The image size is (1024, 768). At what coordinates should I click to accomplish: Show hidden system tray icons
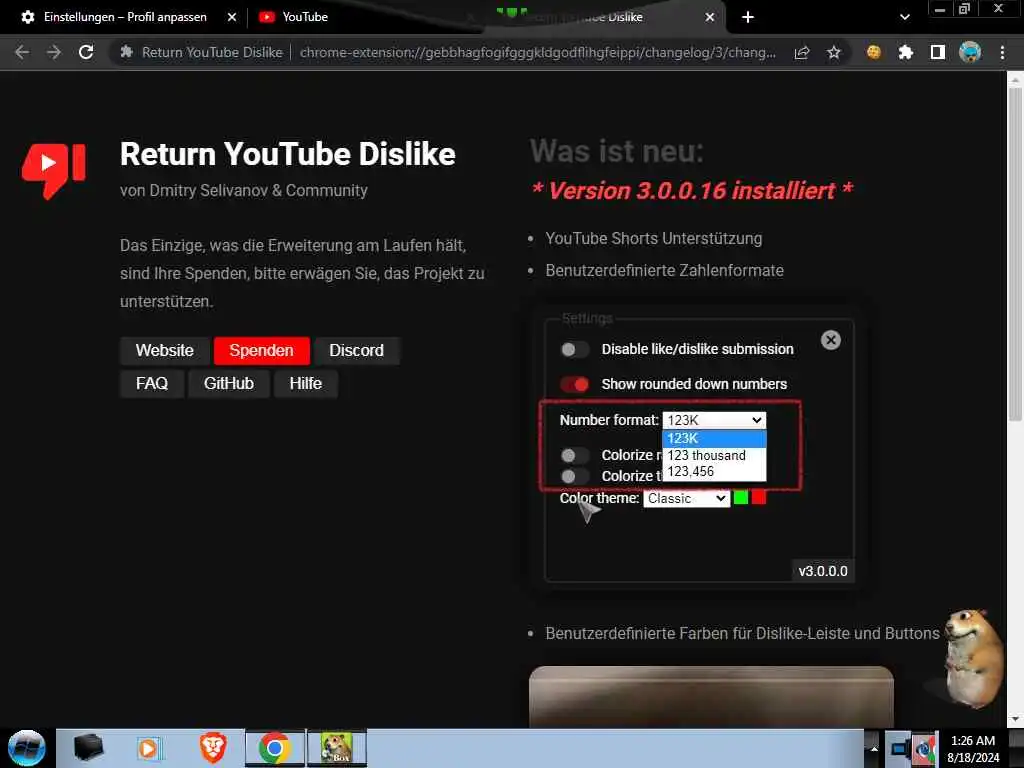tap(874, 748)
